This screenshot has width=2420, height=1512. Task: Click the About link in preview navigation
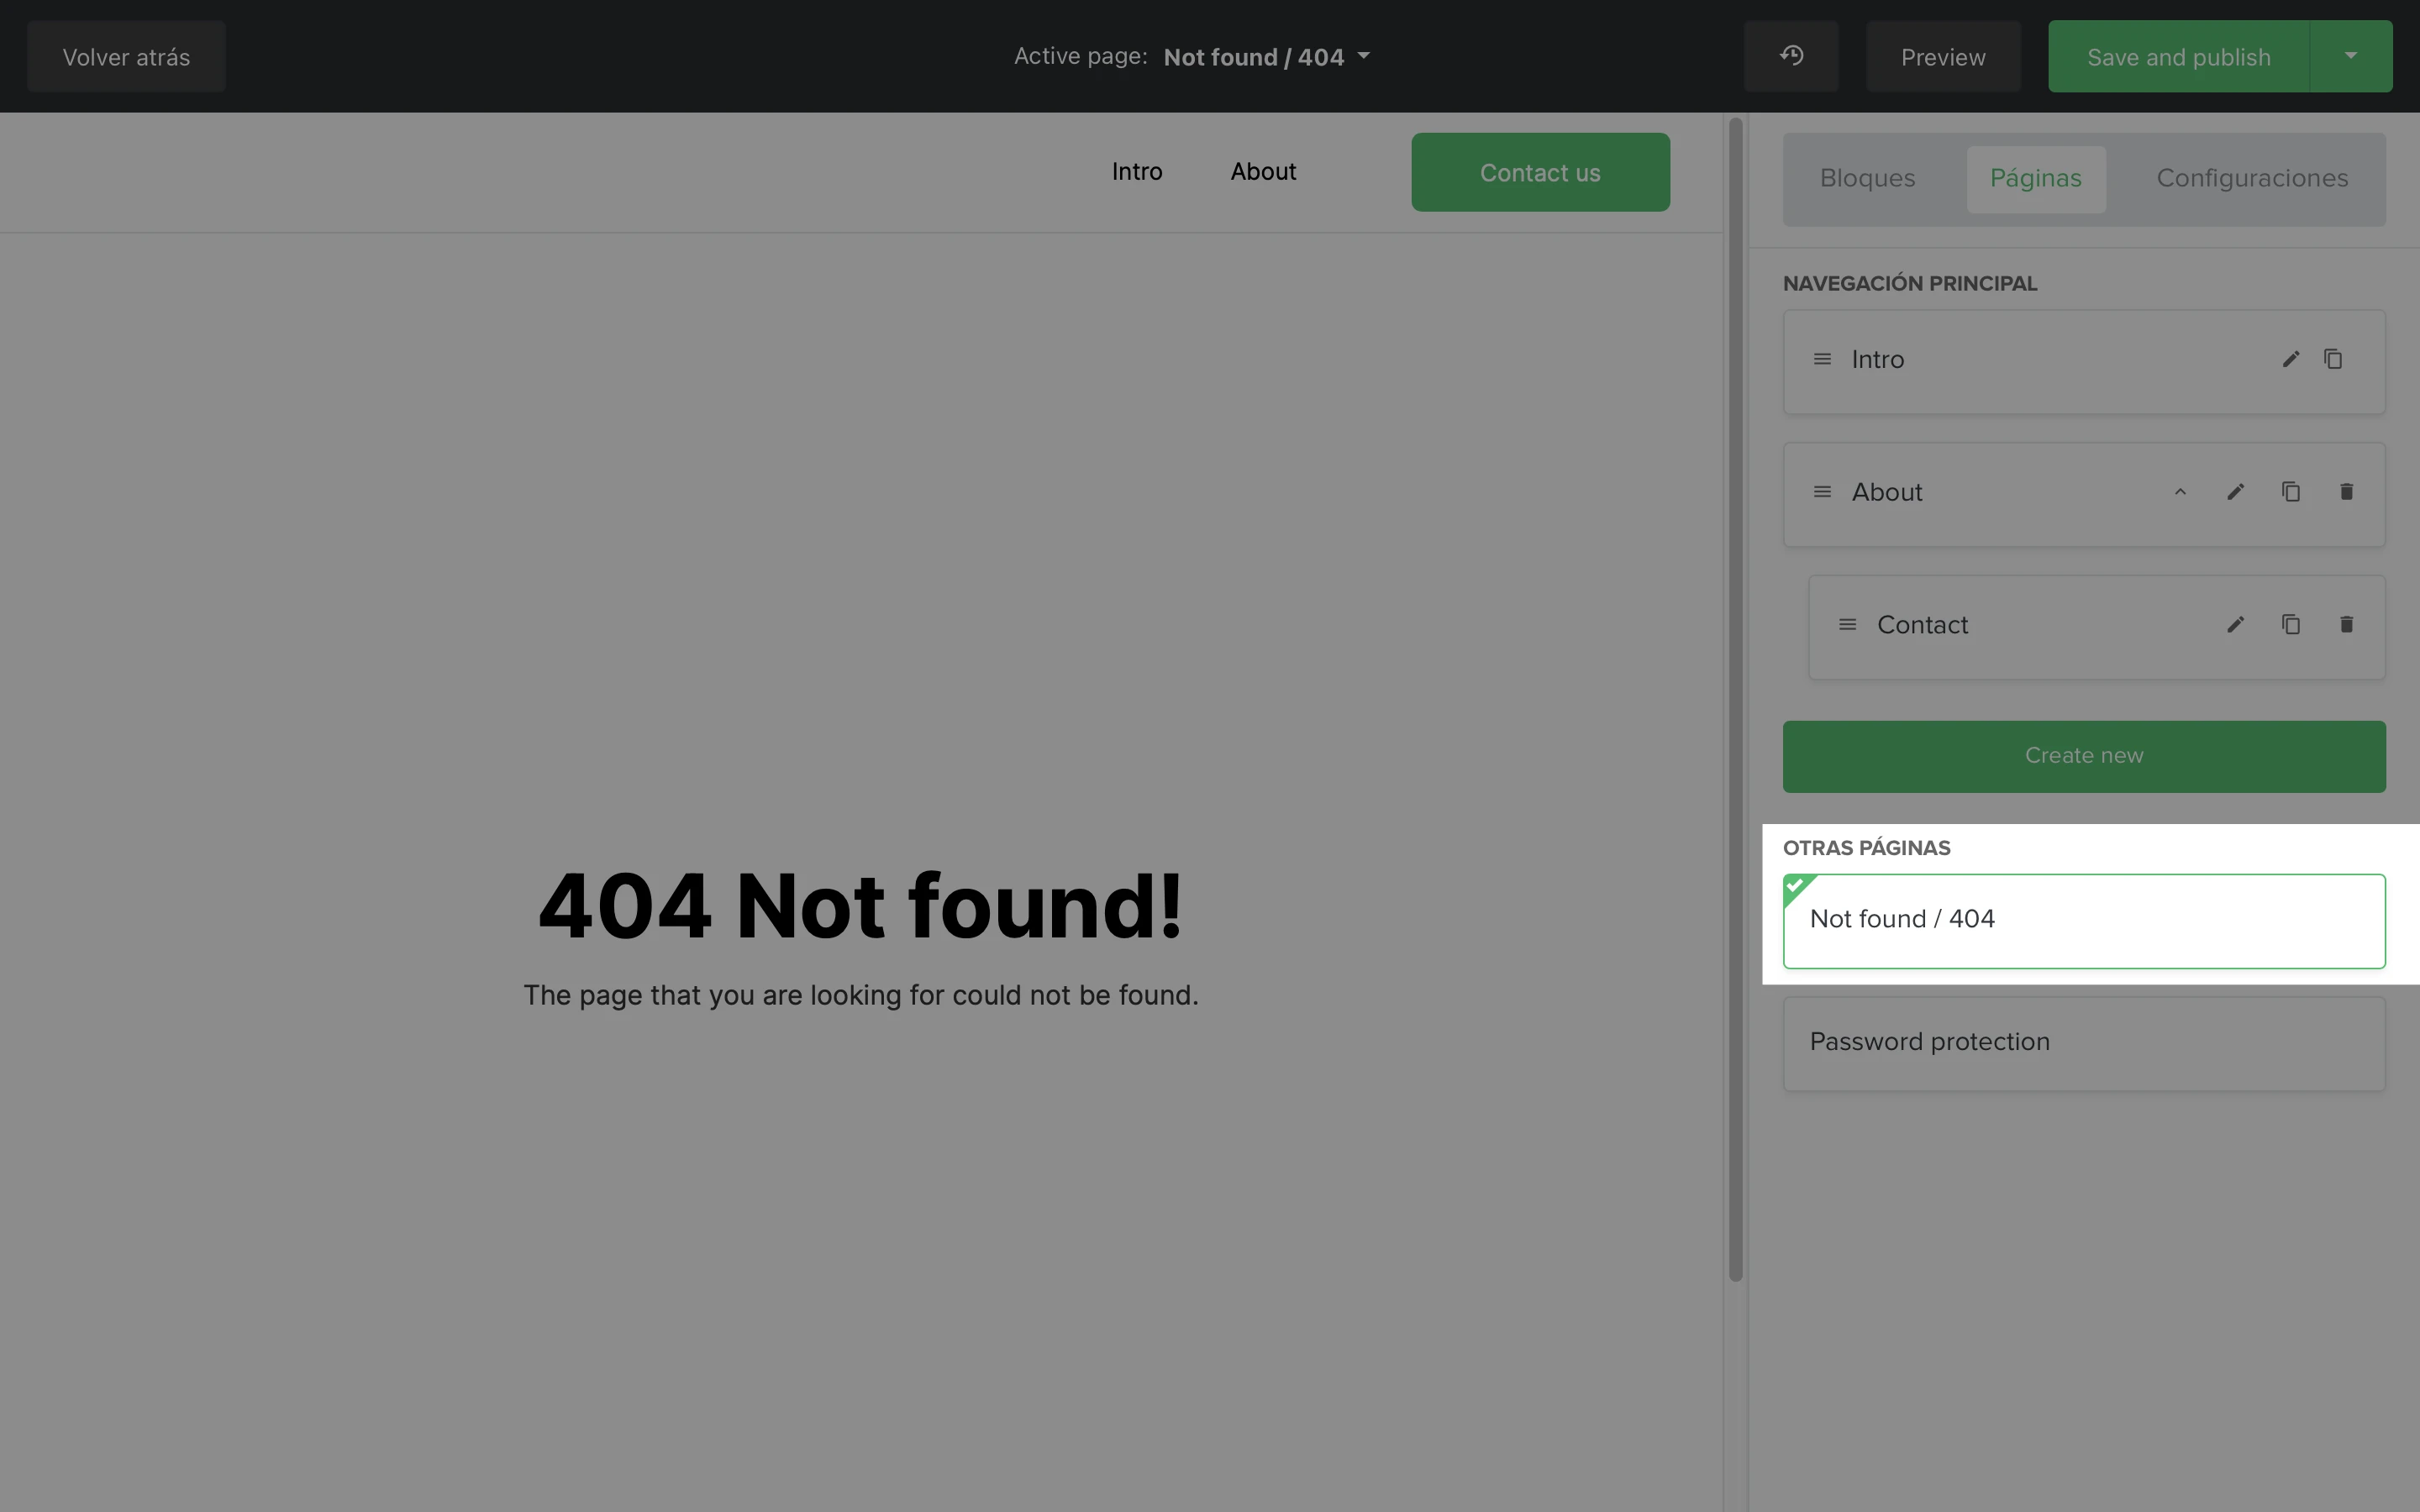(1263, 172)
